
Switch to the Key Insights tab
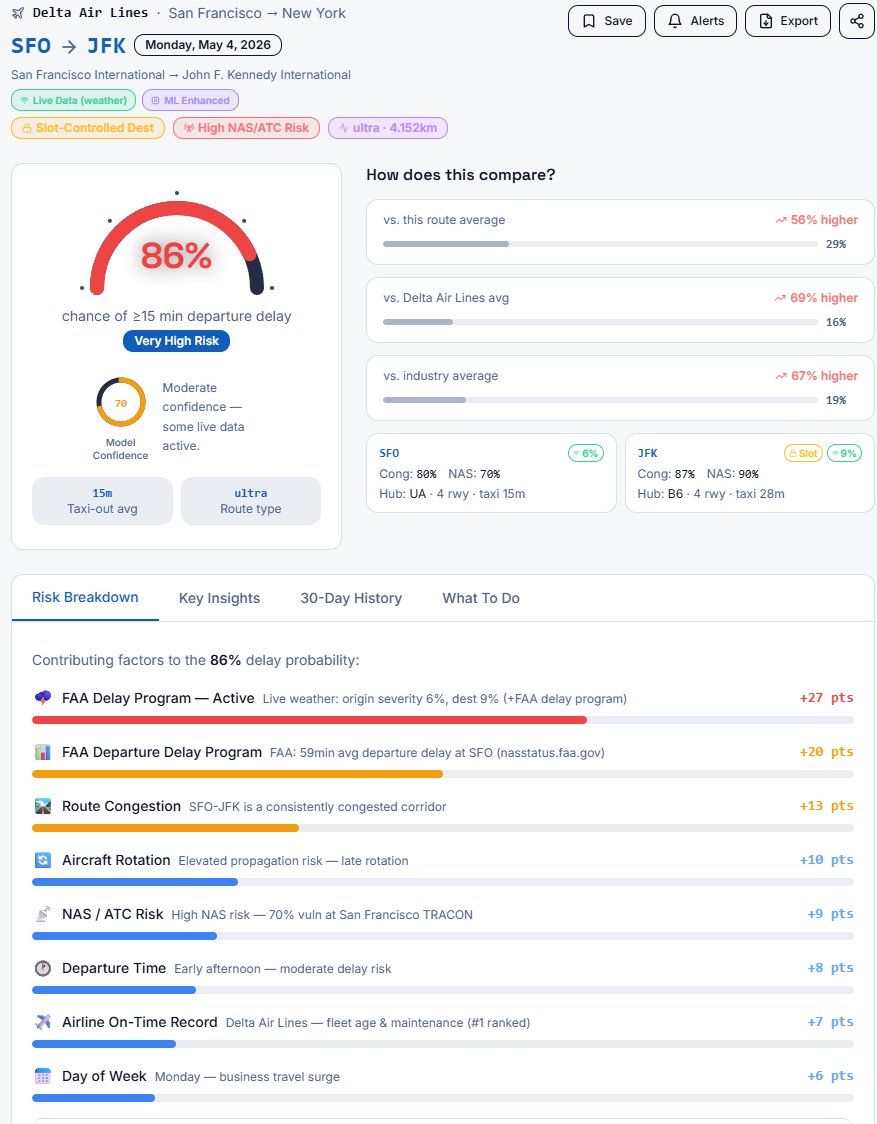coord(219,598)
